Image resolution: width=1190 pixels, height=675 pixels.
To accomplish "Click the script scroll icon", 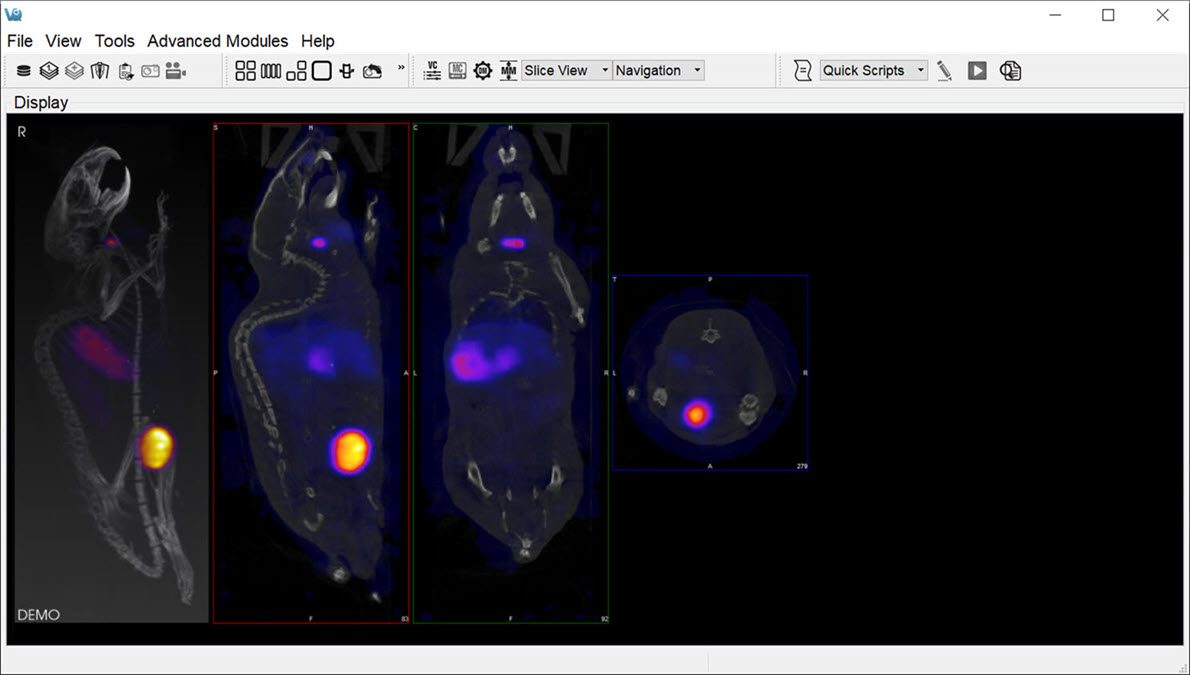I will coord(802,71).
